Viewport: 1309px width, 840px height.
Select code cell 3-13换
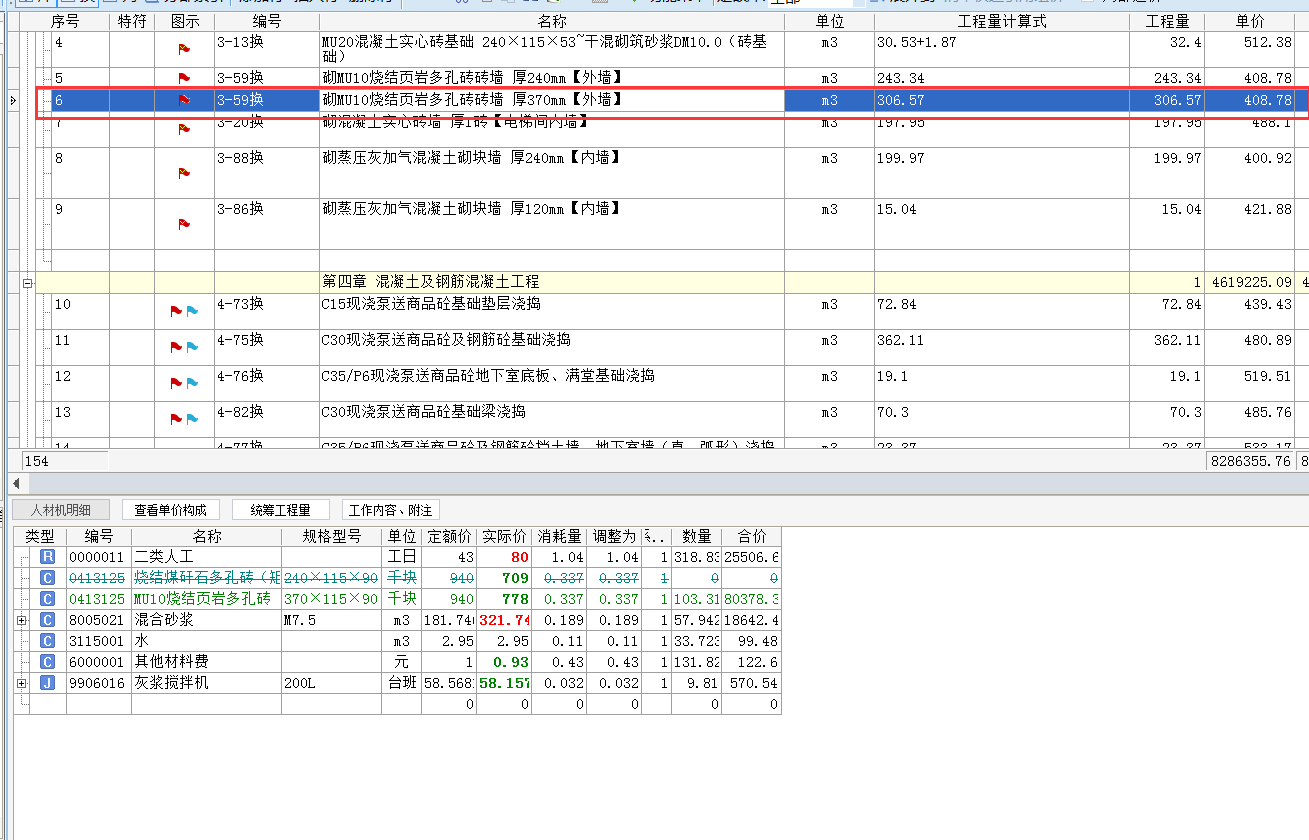pos(267,50)
